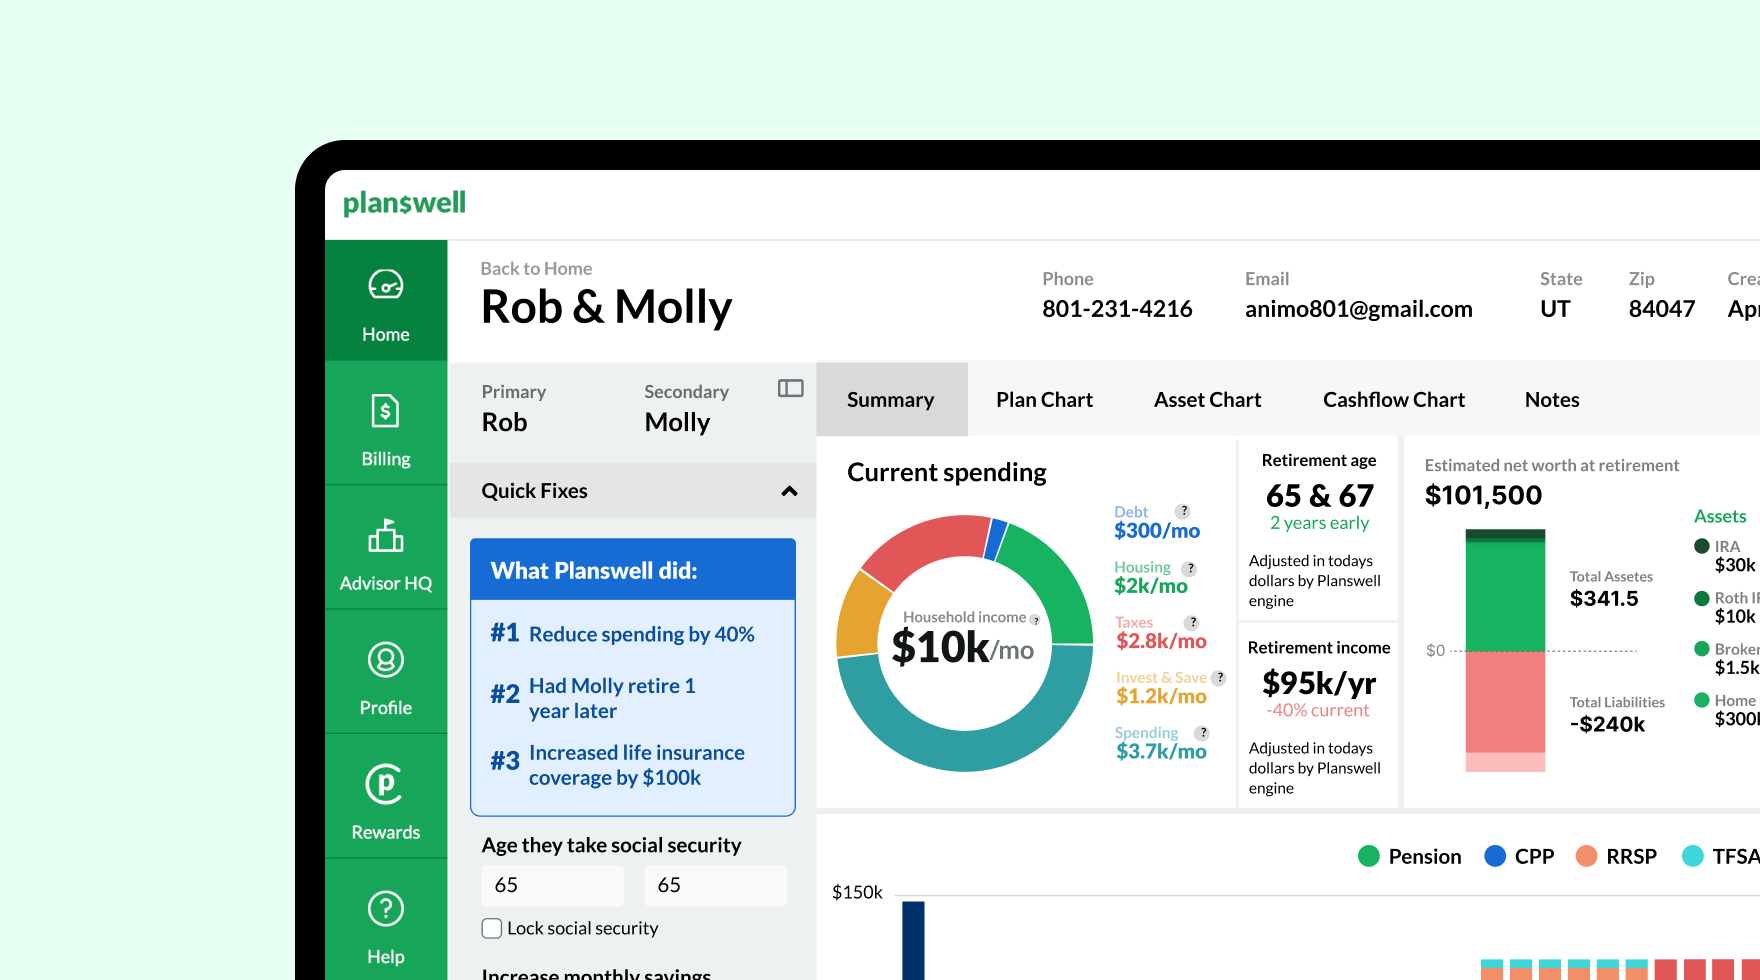
Task: Open the Notes tab
Action: coord(1552,400)
